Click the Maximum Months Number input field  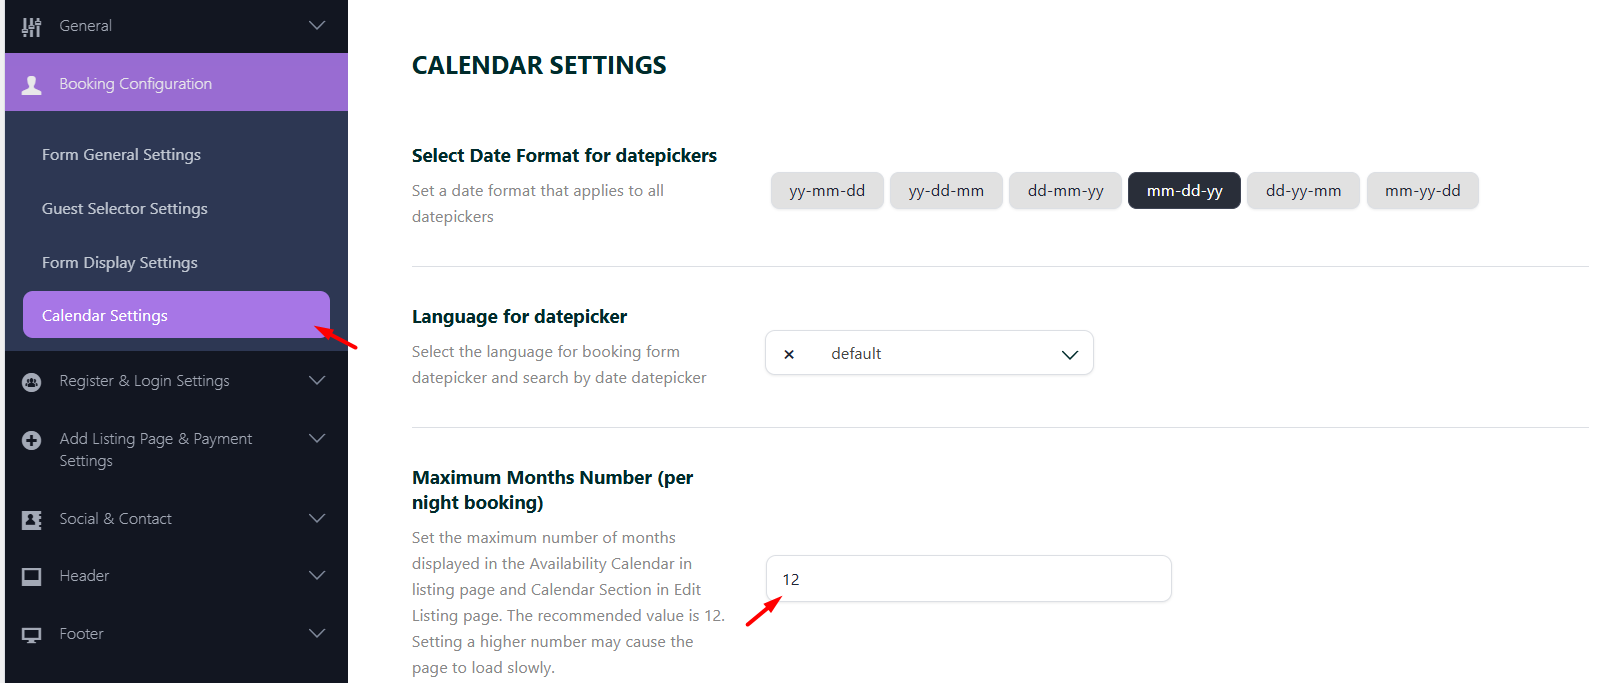(x=968, y=579)
